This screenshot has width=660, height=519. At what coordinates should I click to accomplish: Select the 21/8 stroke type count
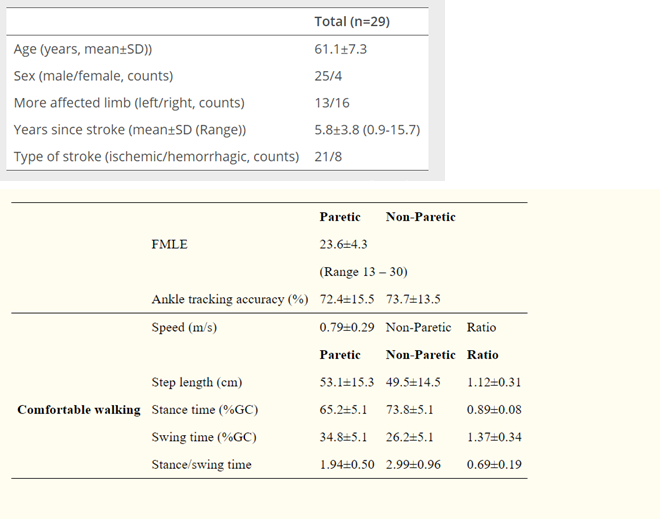coord(328,157)
